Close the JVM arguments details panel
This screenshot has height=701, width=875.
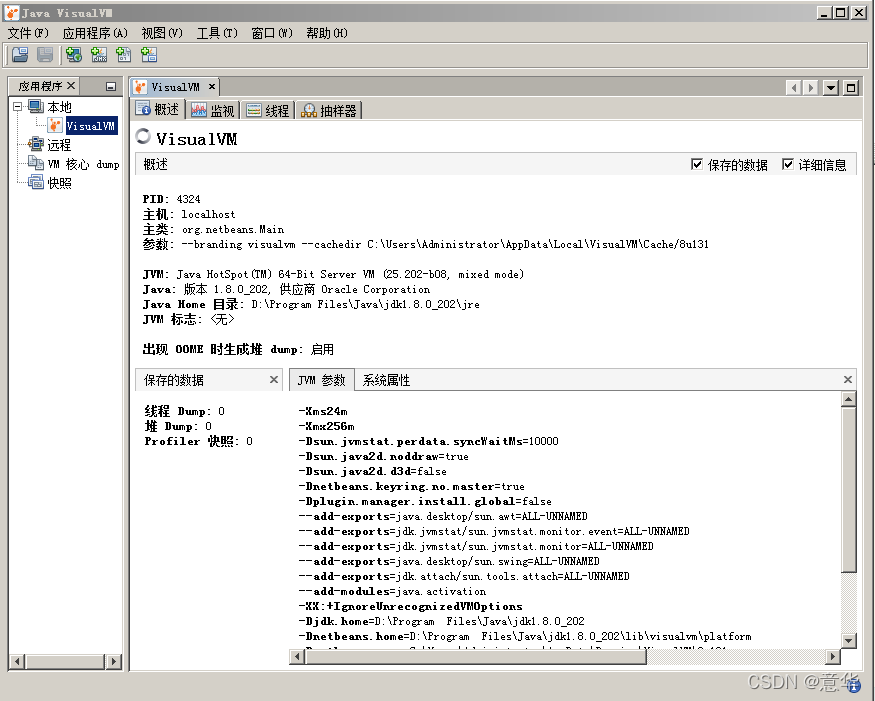pyautogui.click(x=848, y=380)
